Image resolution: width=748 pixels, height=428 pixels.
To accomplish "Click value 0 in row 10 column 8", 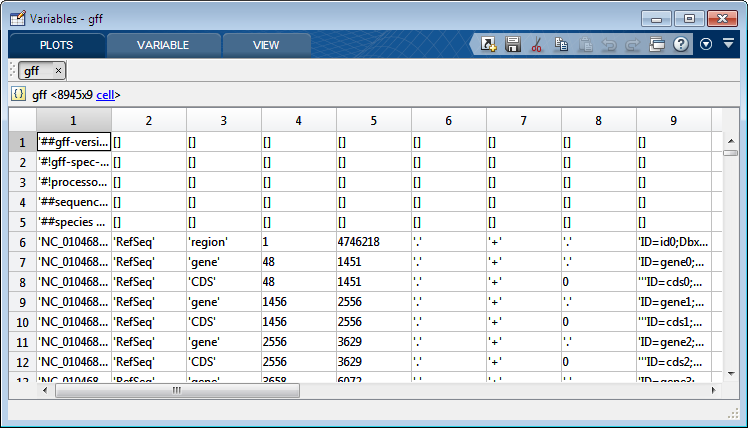I will pos(598,323).
